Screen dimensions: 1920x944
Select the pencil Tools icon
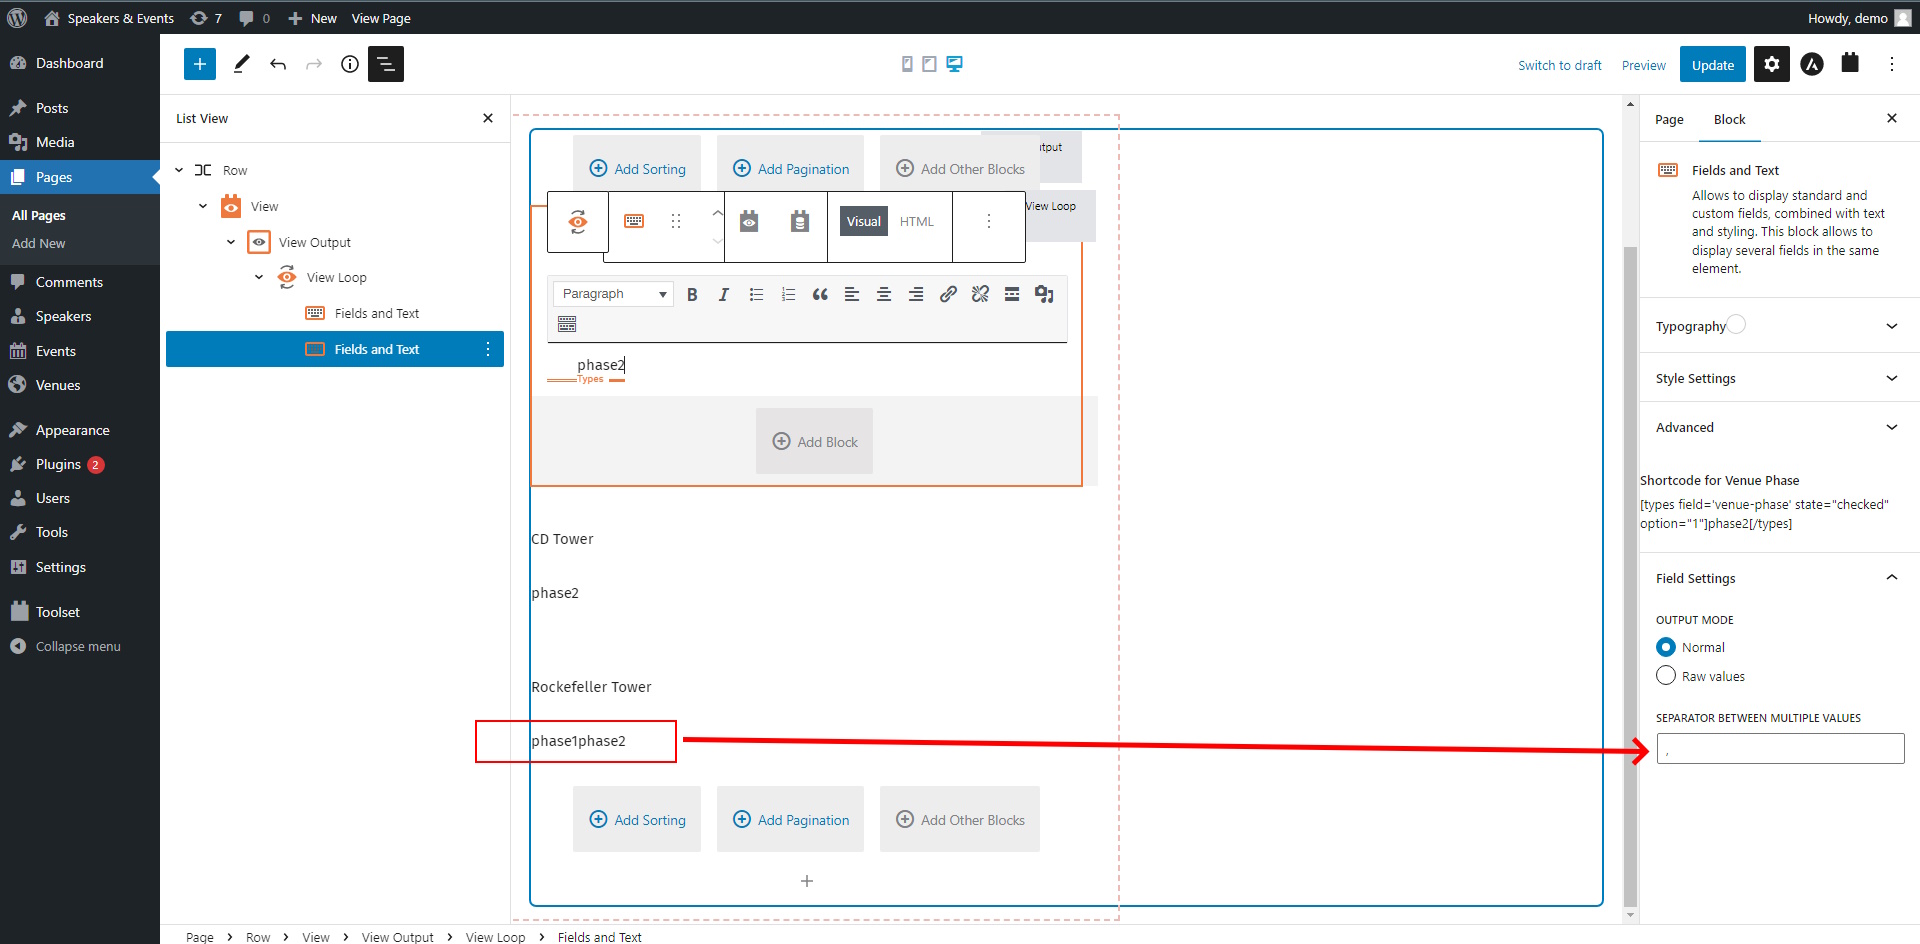[x=241, y=64]
